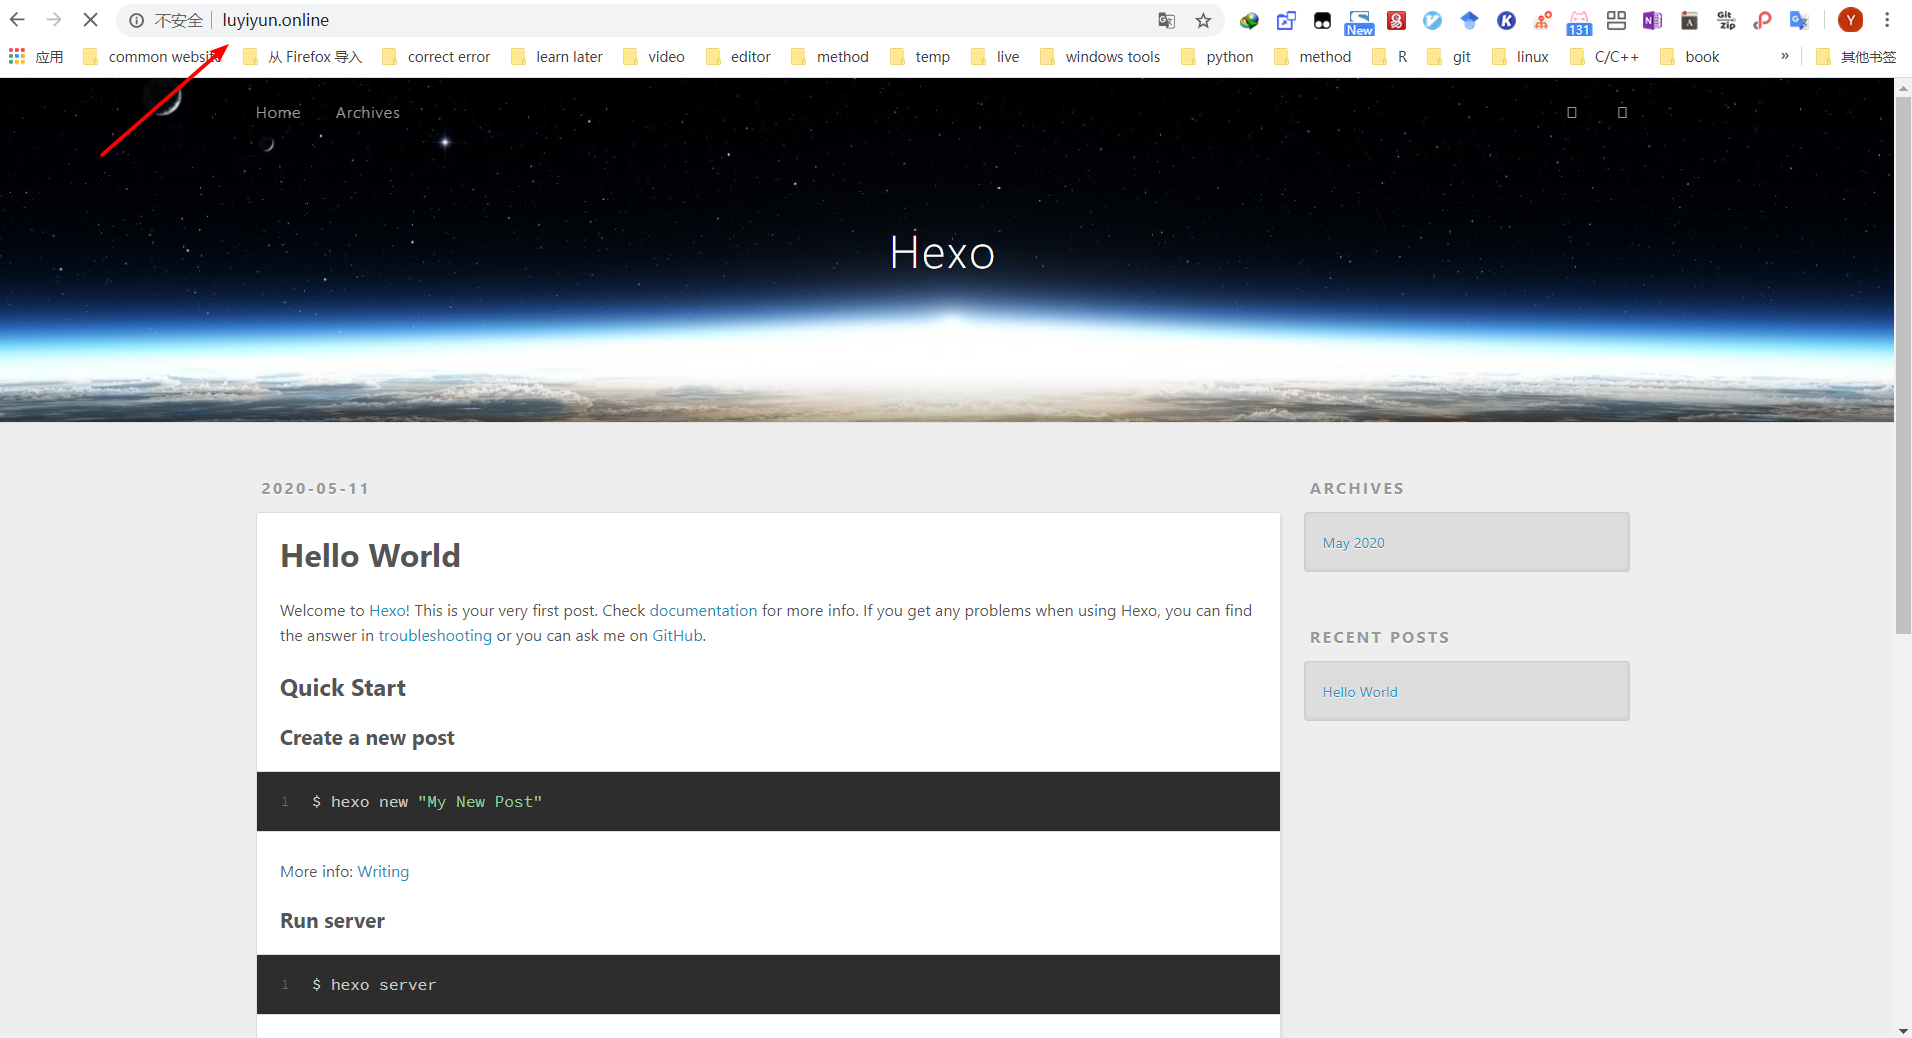Open the blue graduation cap extension
Screen dimensions: 1912x1038
(x=1469, y=20)
